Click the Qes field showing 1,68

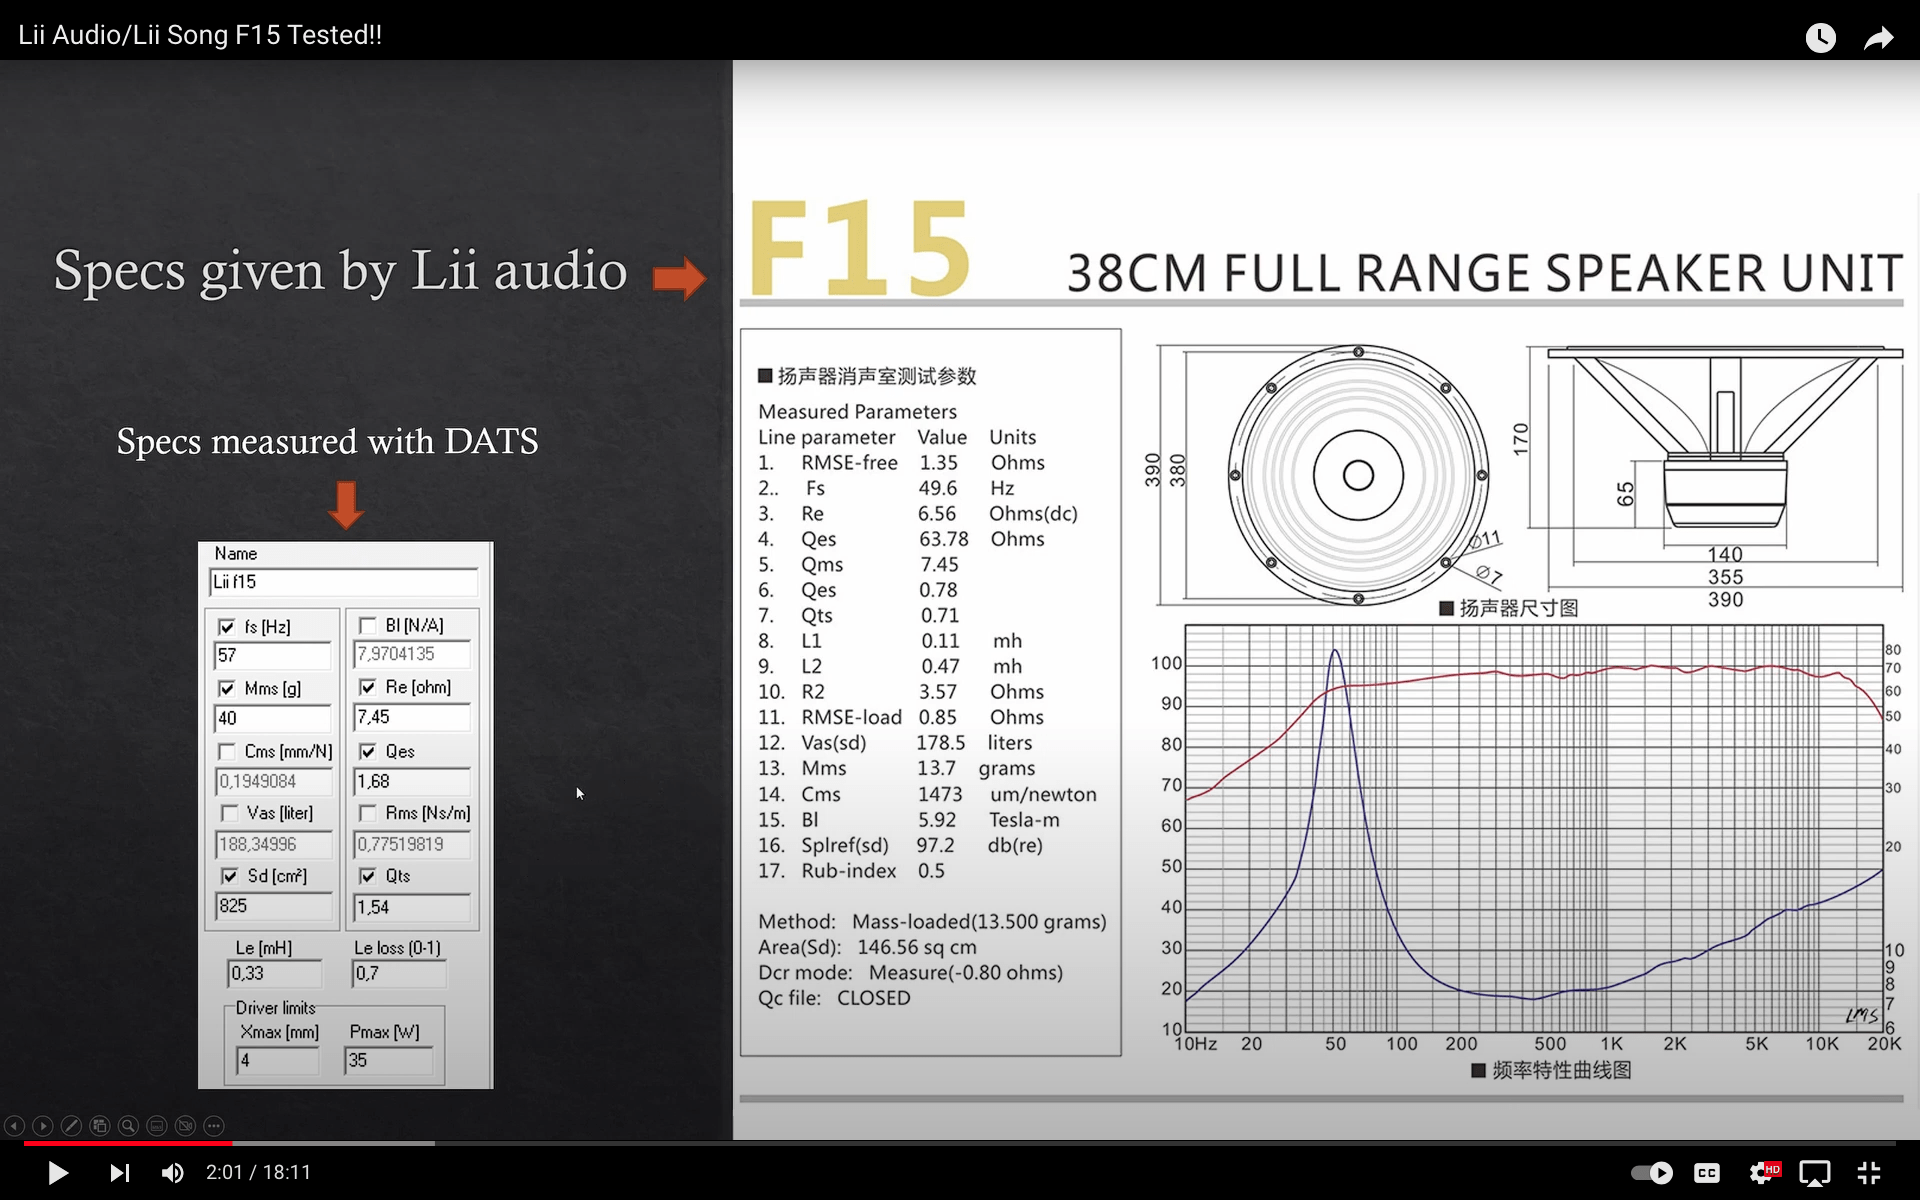point(412,781)
